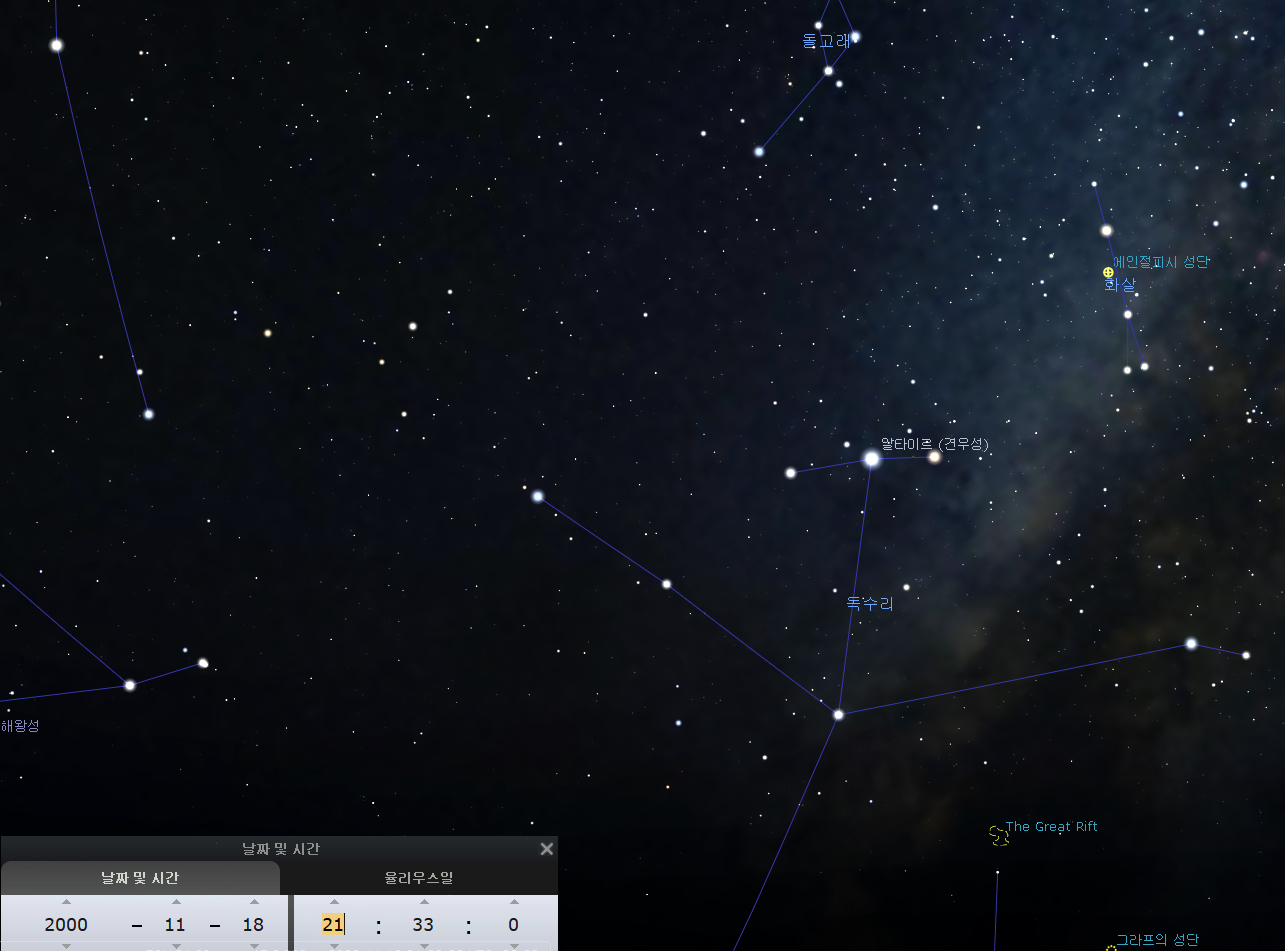Select the bright star Altair (알타이르)
Screen dimensions: 1285x951
coord(871,459)
